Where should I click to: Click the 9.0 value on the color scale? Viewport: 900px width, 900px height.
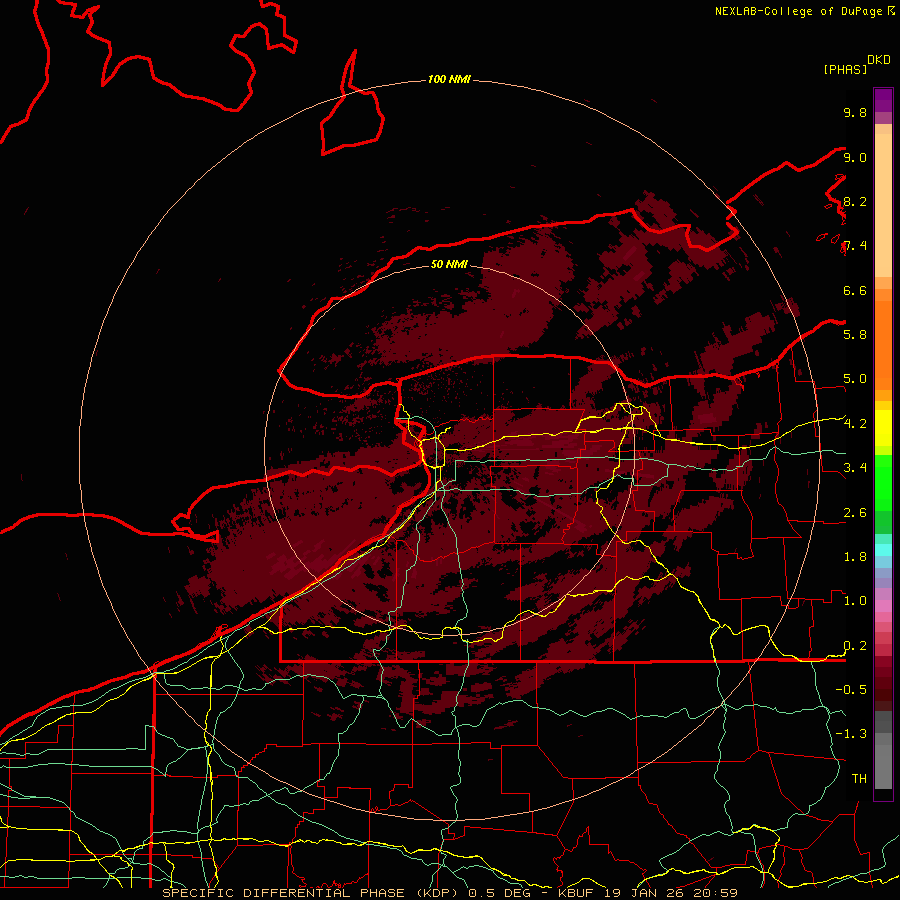[x=855, y=157]
